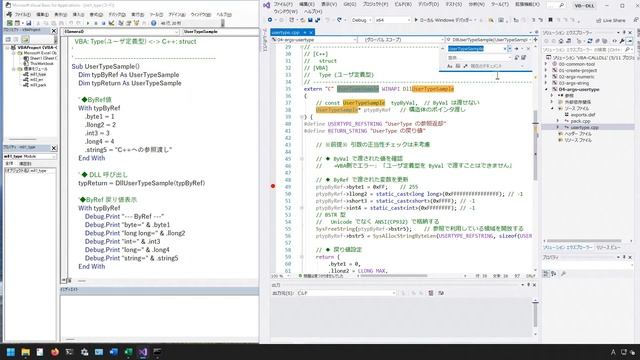Expand the 01-create-project node
The image size is (640, 360).
pos(546,70)
